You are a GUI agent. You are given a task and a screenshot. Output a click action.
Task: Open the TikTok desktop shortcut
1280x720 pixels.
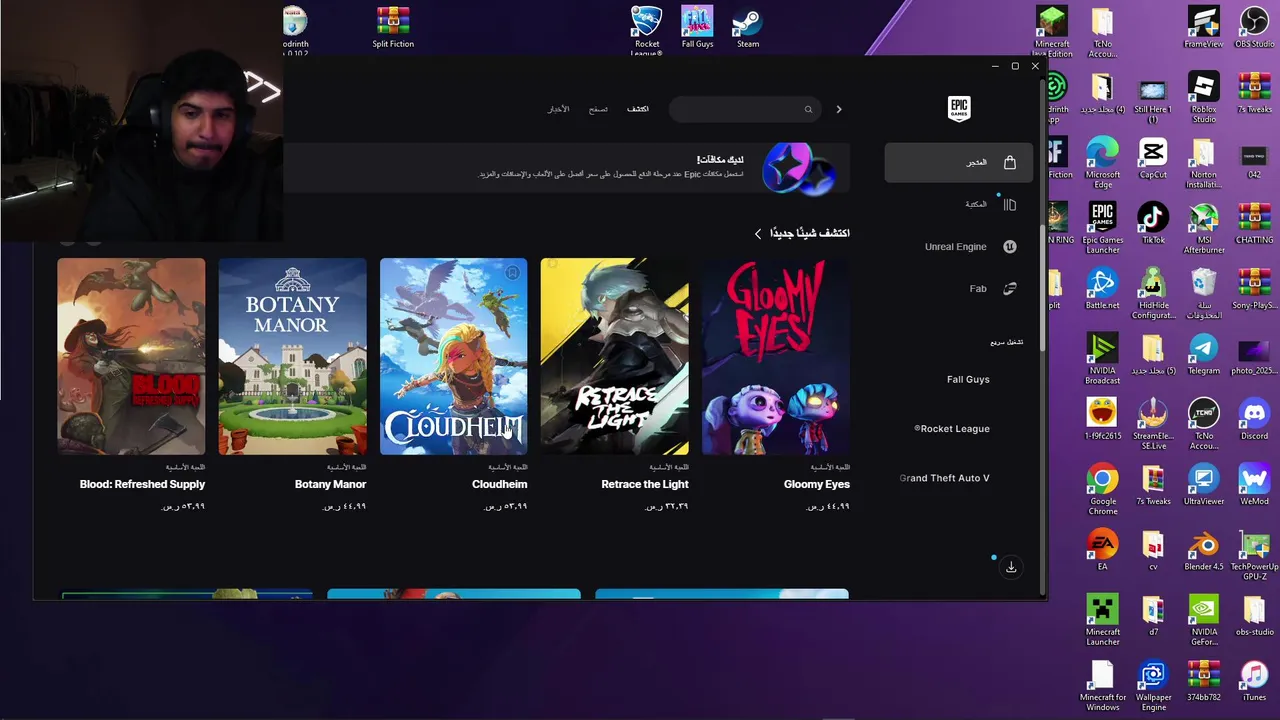coord(1153,223)
